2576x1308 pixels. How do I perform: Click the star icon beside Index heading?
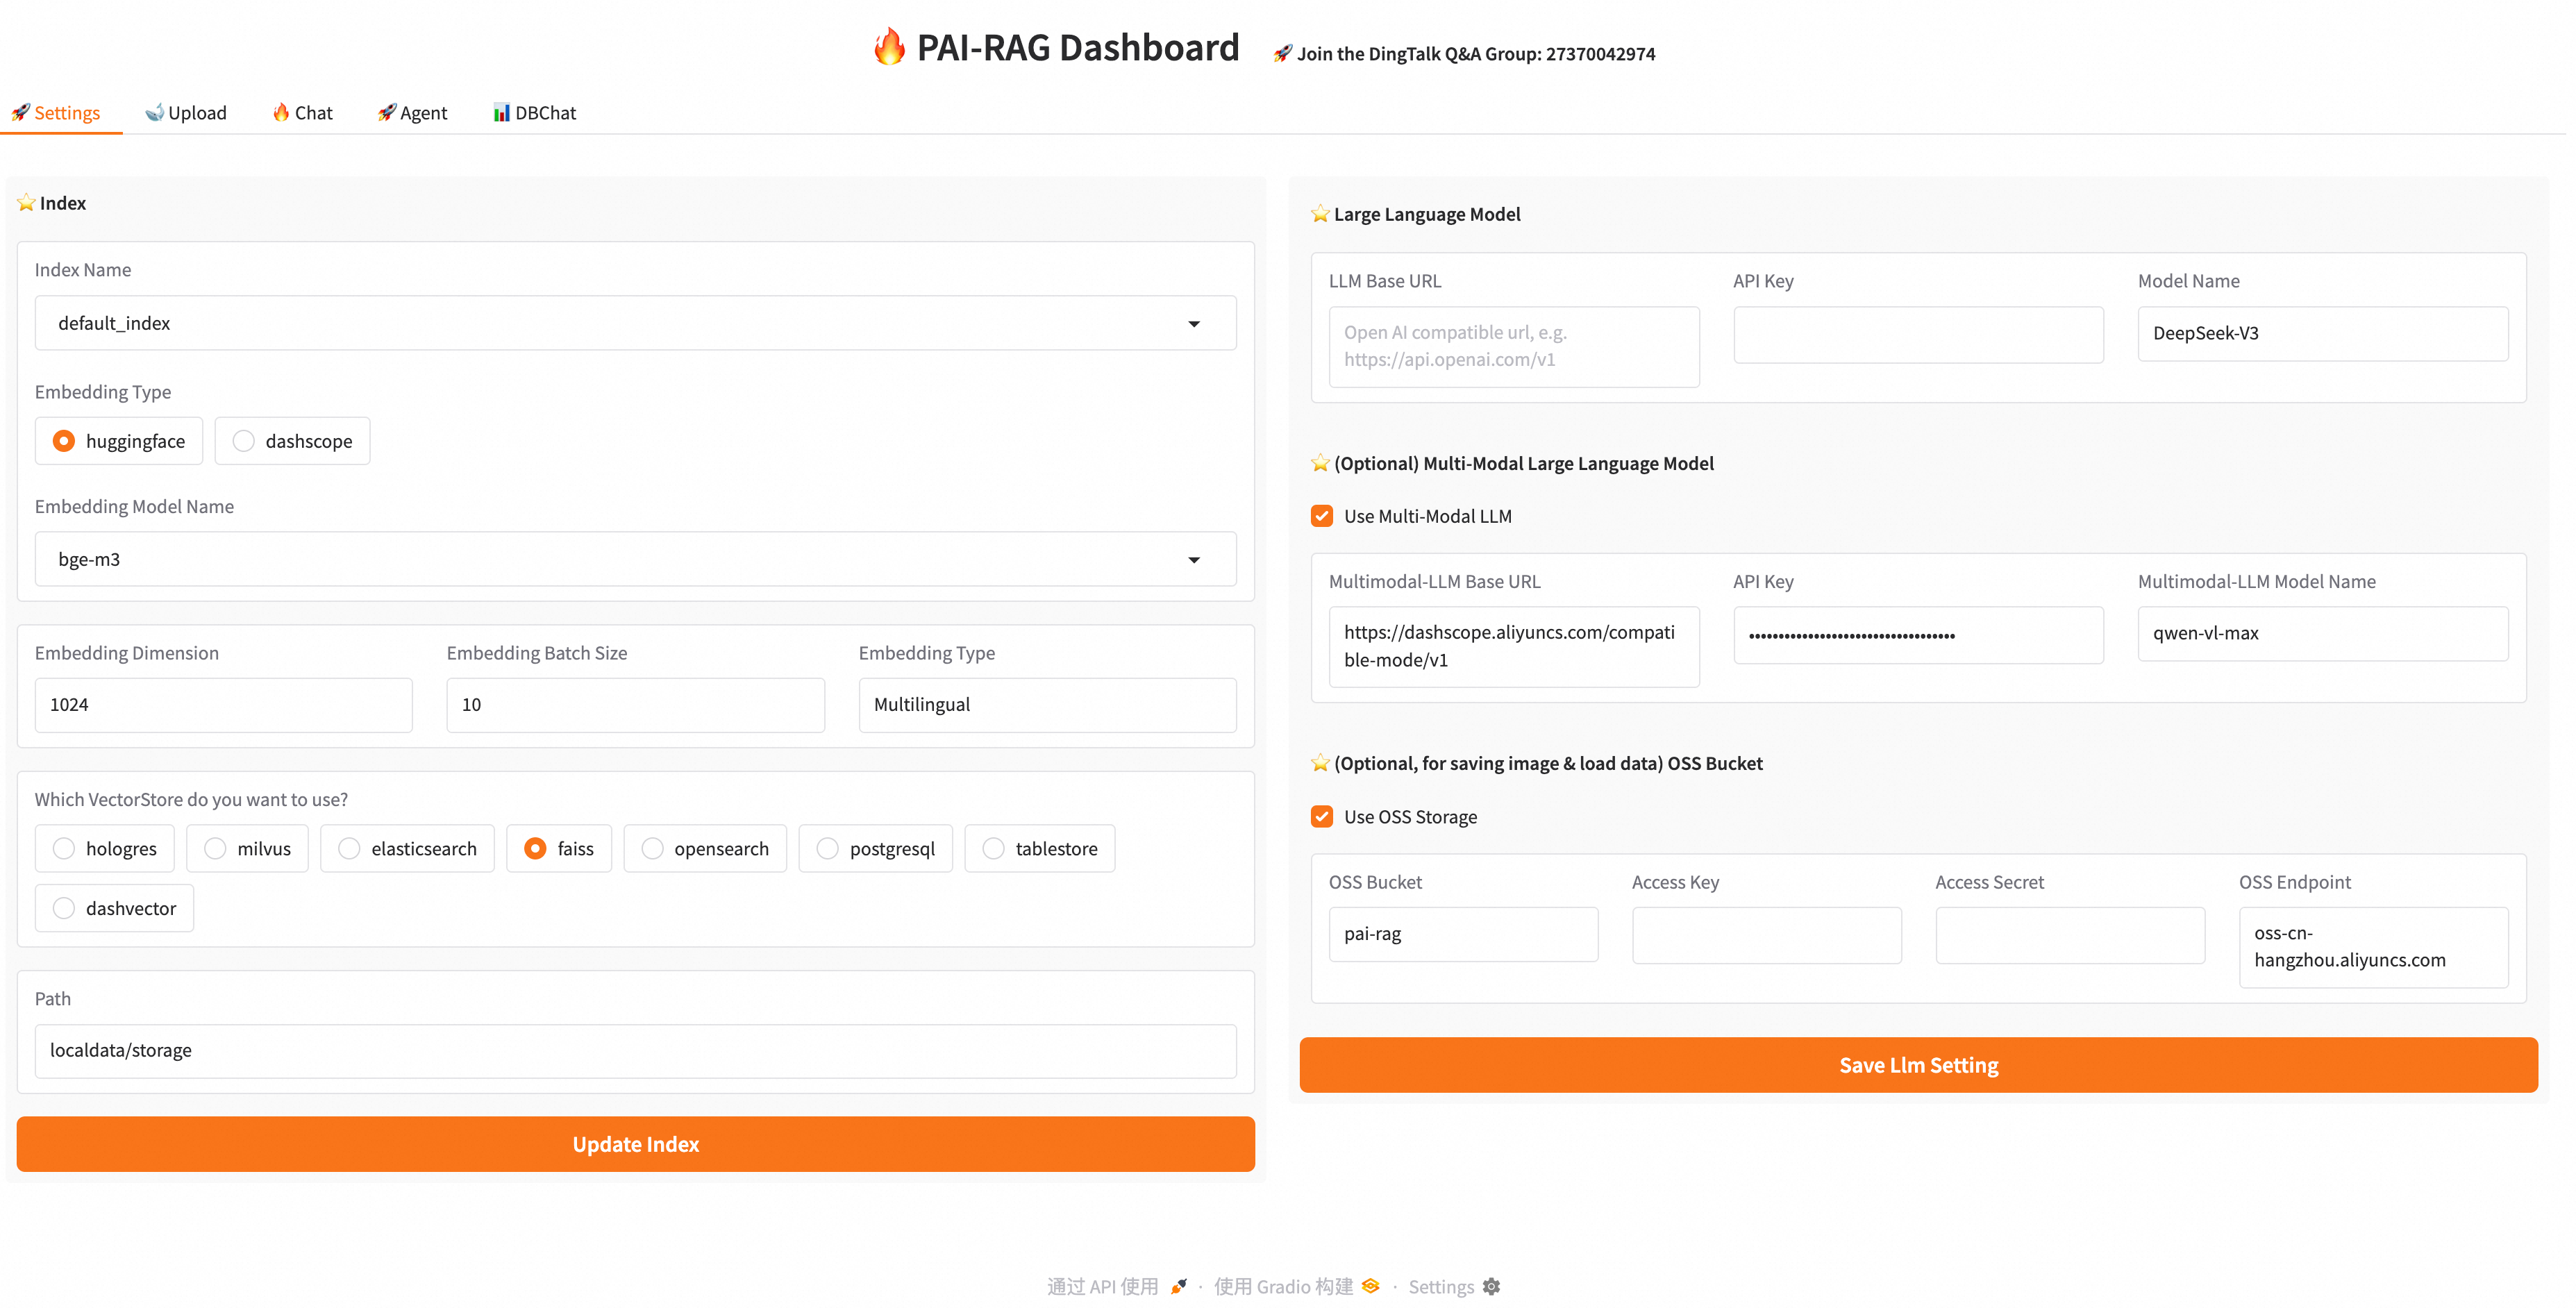tap(26, 203)
